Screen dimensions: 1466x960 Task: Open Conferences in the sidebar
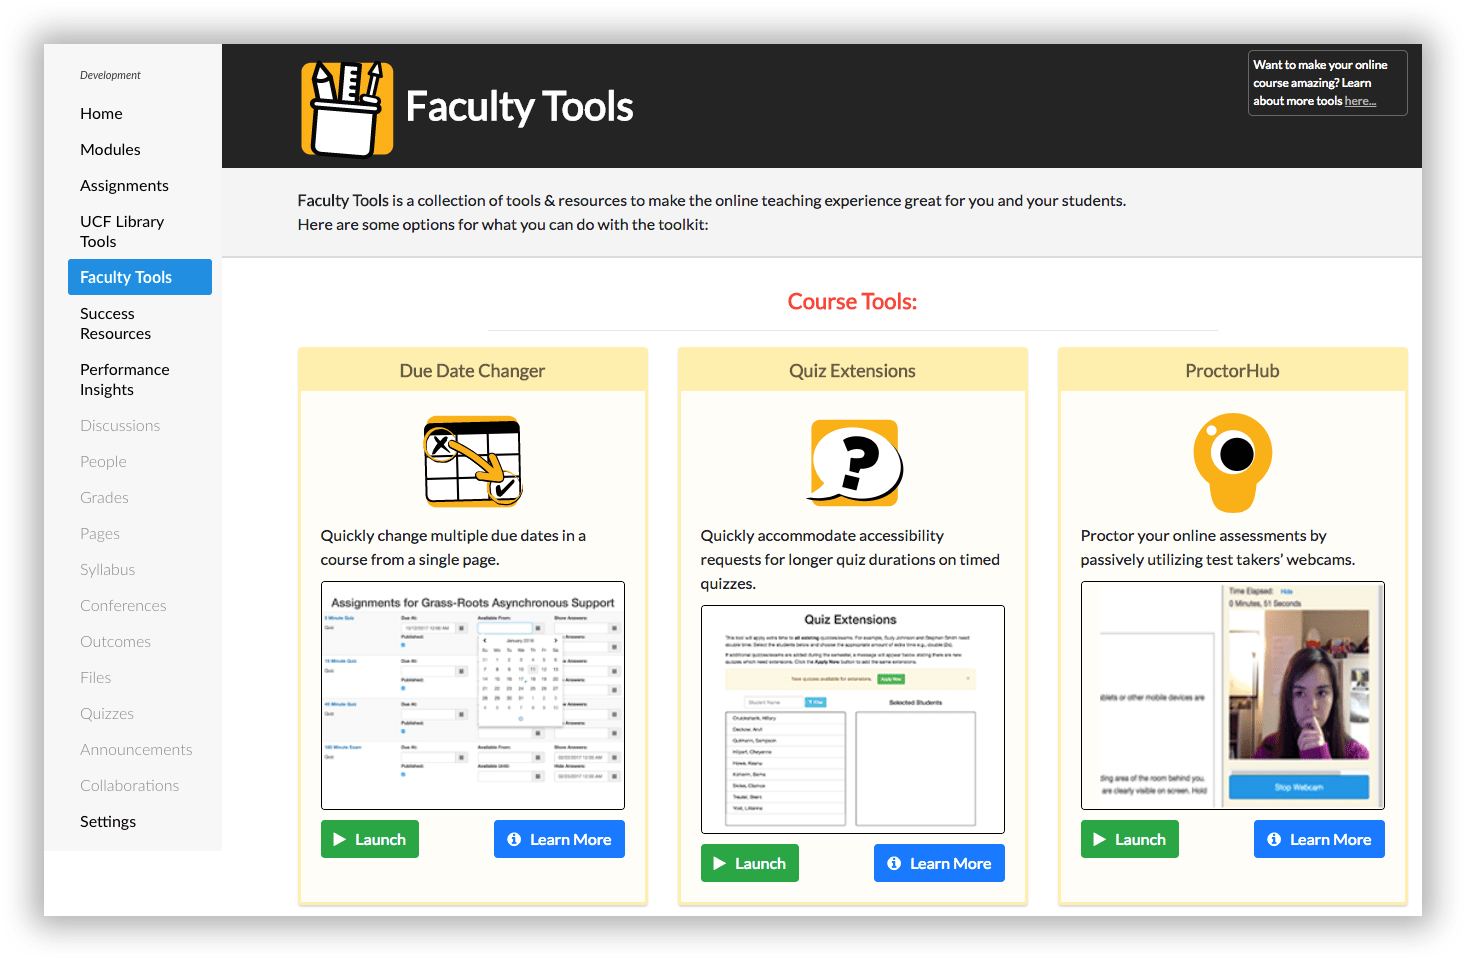coord(123,606)
